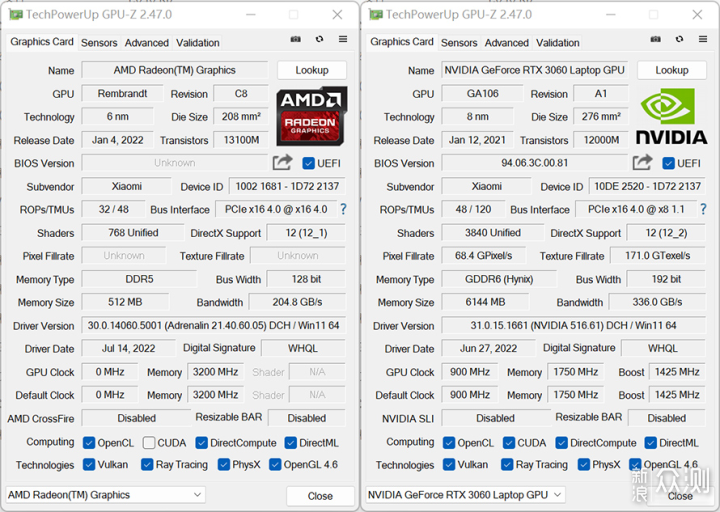This screenshot has width=720, height=512.
Task: Switch to Validation tab in NVIDIA window
Action: 557,43
